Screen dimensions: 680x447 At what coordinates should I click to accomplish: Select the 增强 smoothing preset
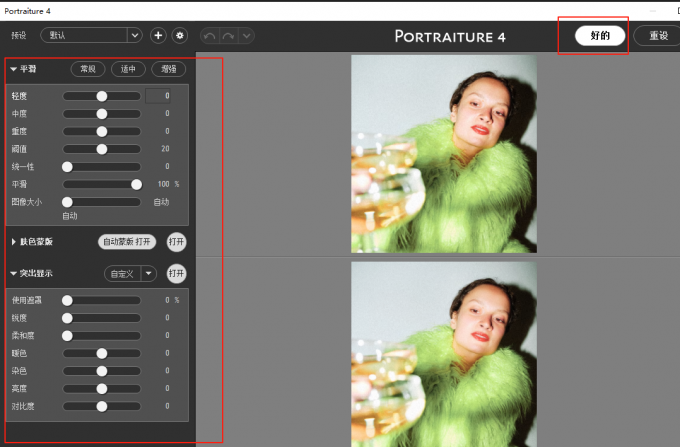[168, 70]
